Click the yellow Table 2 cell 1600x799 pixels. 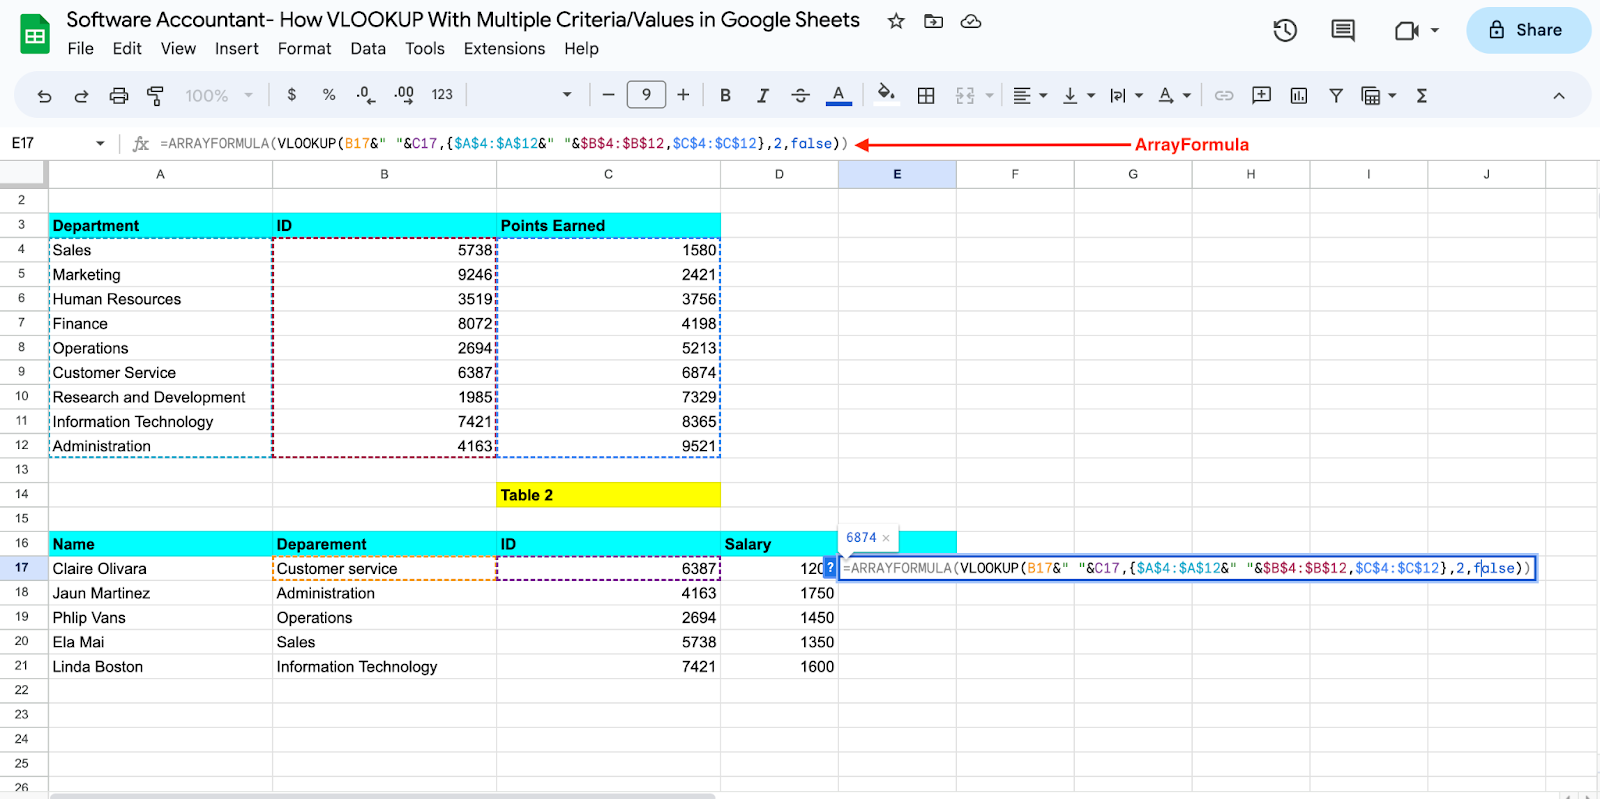click(608, 495)
